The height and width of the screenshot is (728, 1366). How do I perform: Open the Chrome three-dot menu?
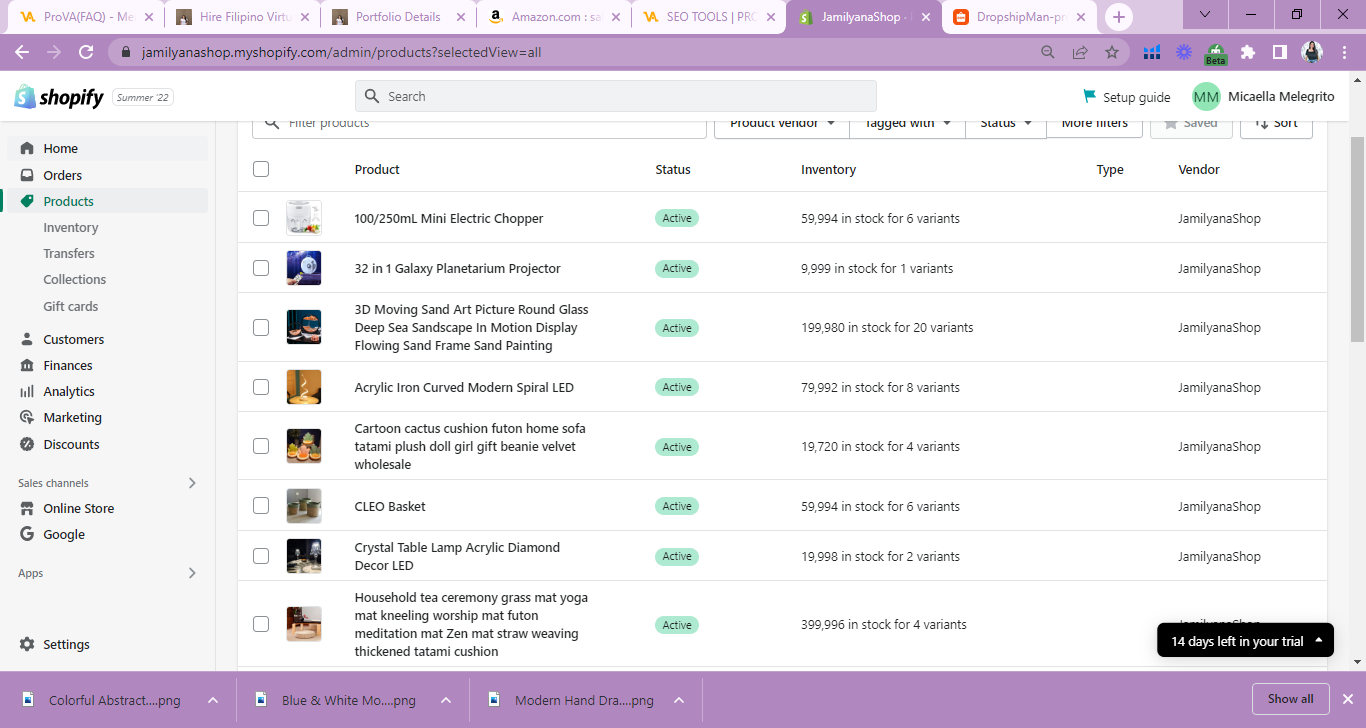point(1344,52)
